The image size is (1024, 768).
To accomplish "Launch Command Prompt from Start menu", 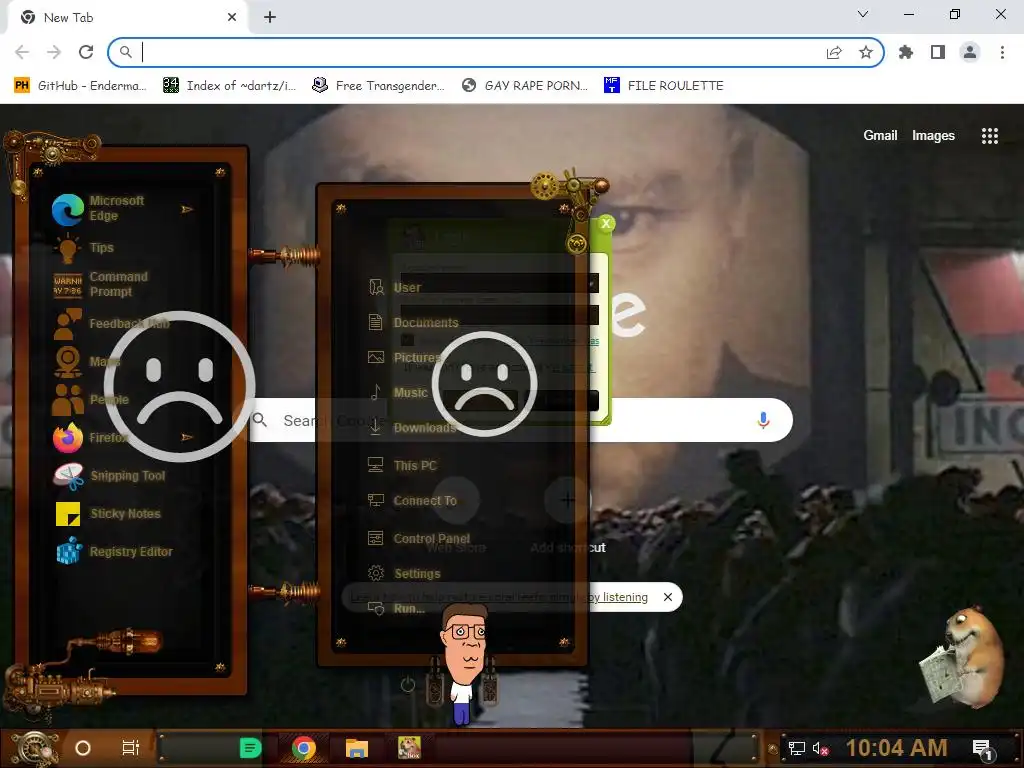I will pyautogui.click(x=101, y=284).
